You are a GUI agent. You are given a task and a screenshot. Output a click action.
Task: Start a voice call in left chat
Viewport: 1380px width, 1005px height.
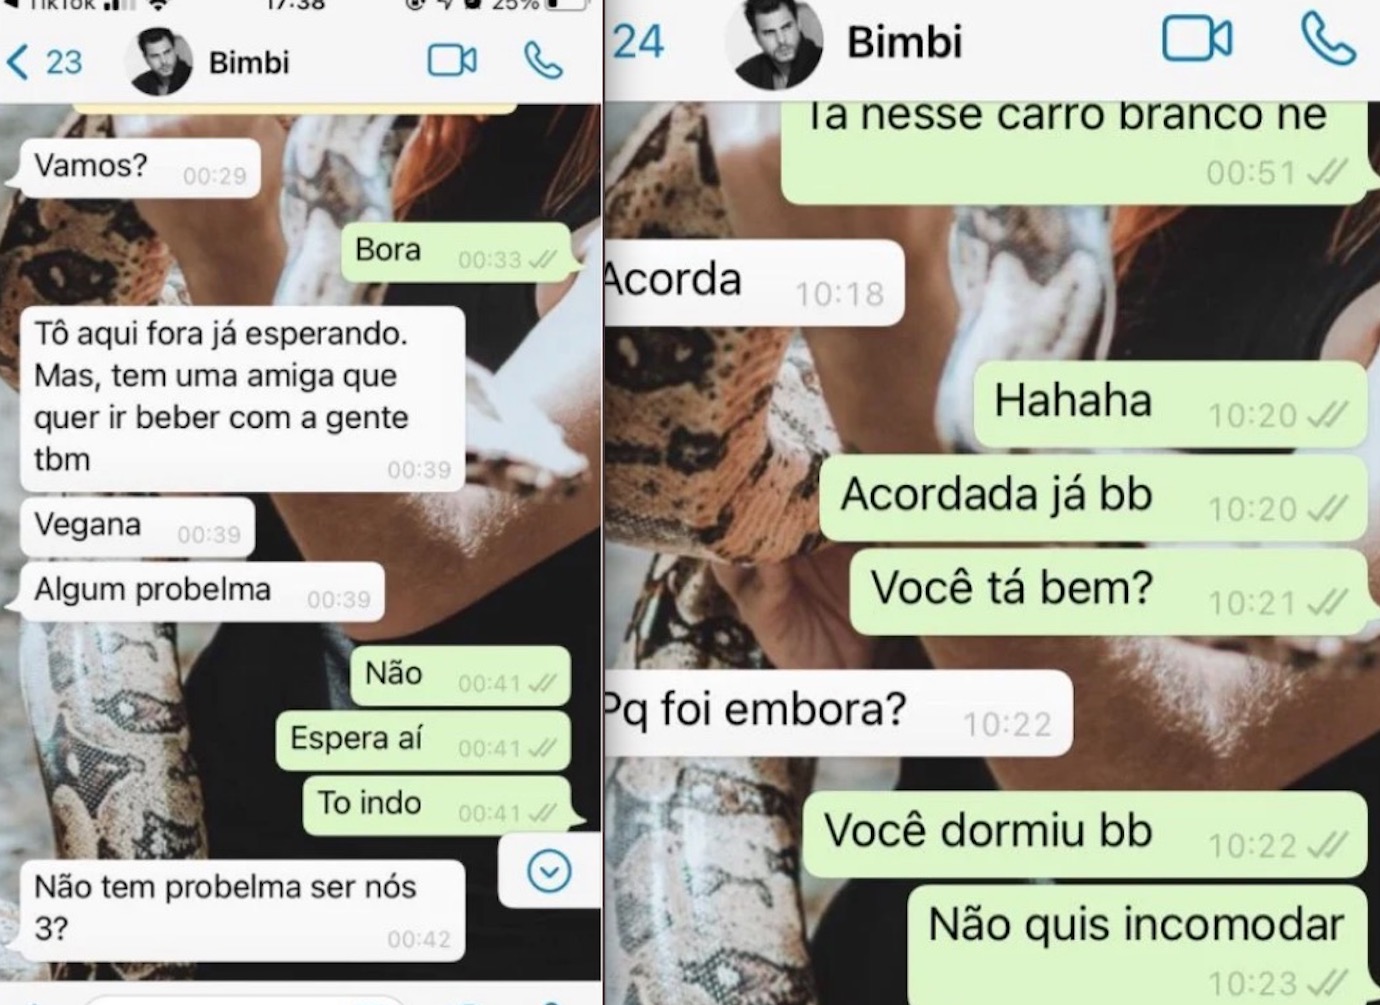543,61
